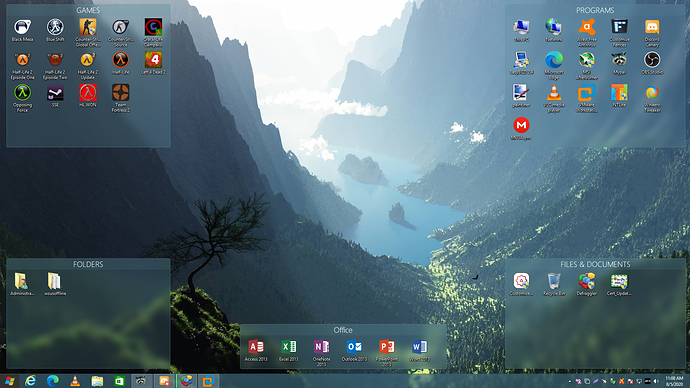Select the Cert_Update file
Screen dimensions: 690x388
[x=619, y=284]
